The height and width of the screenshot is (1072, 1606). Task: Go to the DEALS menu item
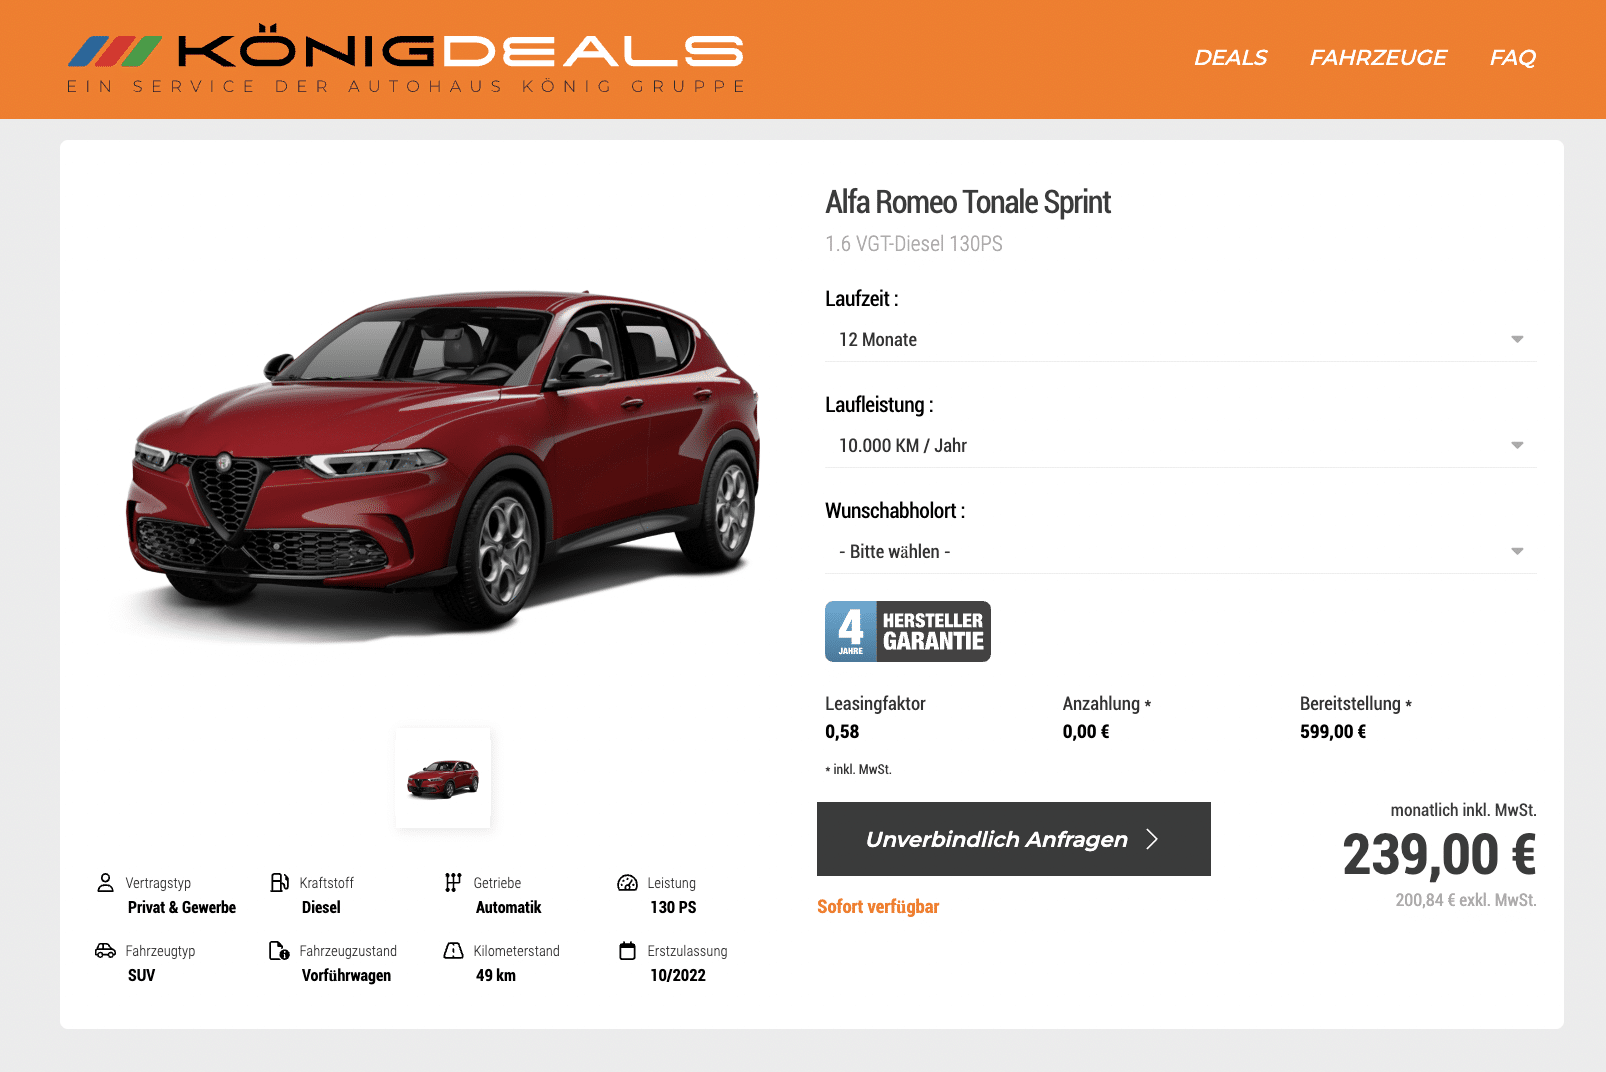pyautogui.click(x=1230, y=58)
